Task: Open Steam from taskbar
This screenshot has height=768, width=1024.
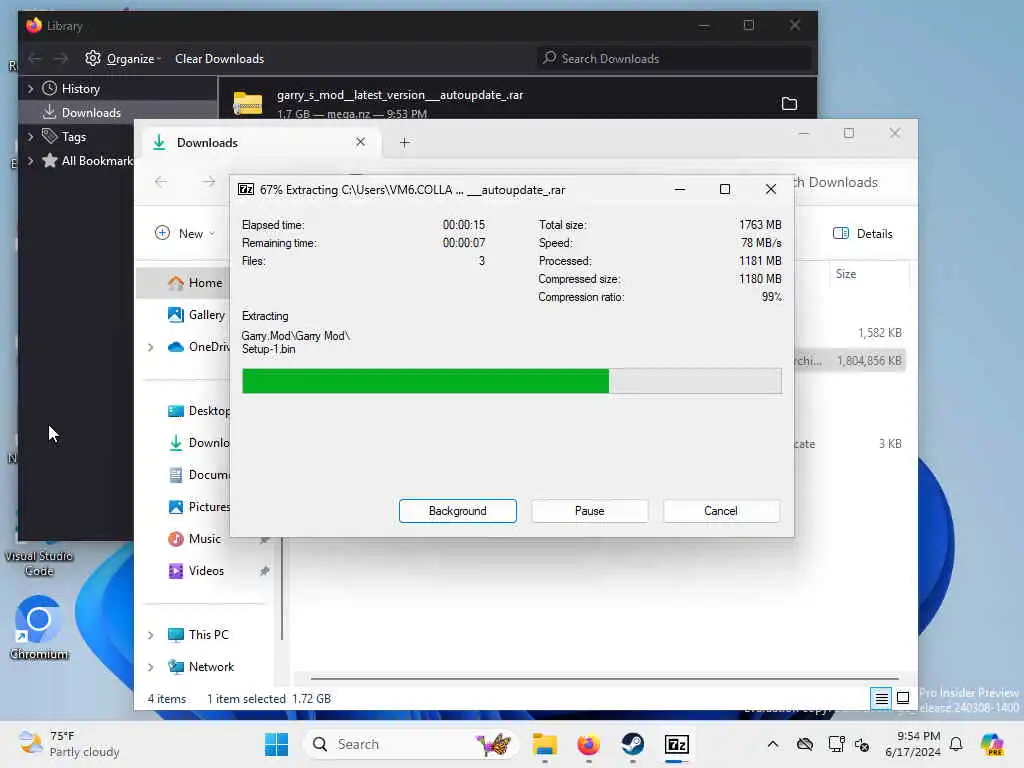Action: pyautogui.click(x=632, y=744)
